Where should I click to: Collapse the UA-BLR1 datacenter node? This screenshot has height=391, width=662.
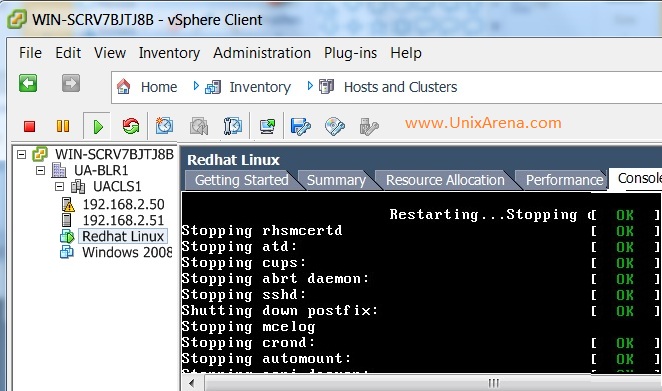pyautogui.click(x=41, y=171)
